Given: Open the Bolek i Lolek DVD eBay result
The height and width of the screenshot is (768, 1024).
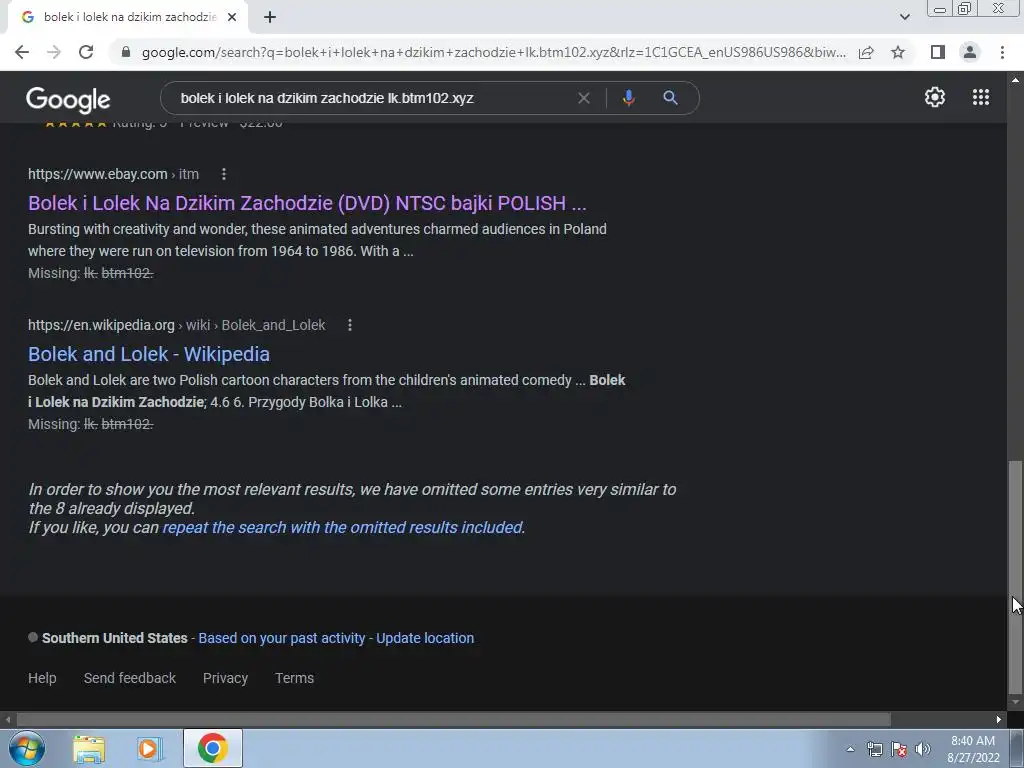Looking at the screenshot, I should coord(307,203).
